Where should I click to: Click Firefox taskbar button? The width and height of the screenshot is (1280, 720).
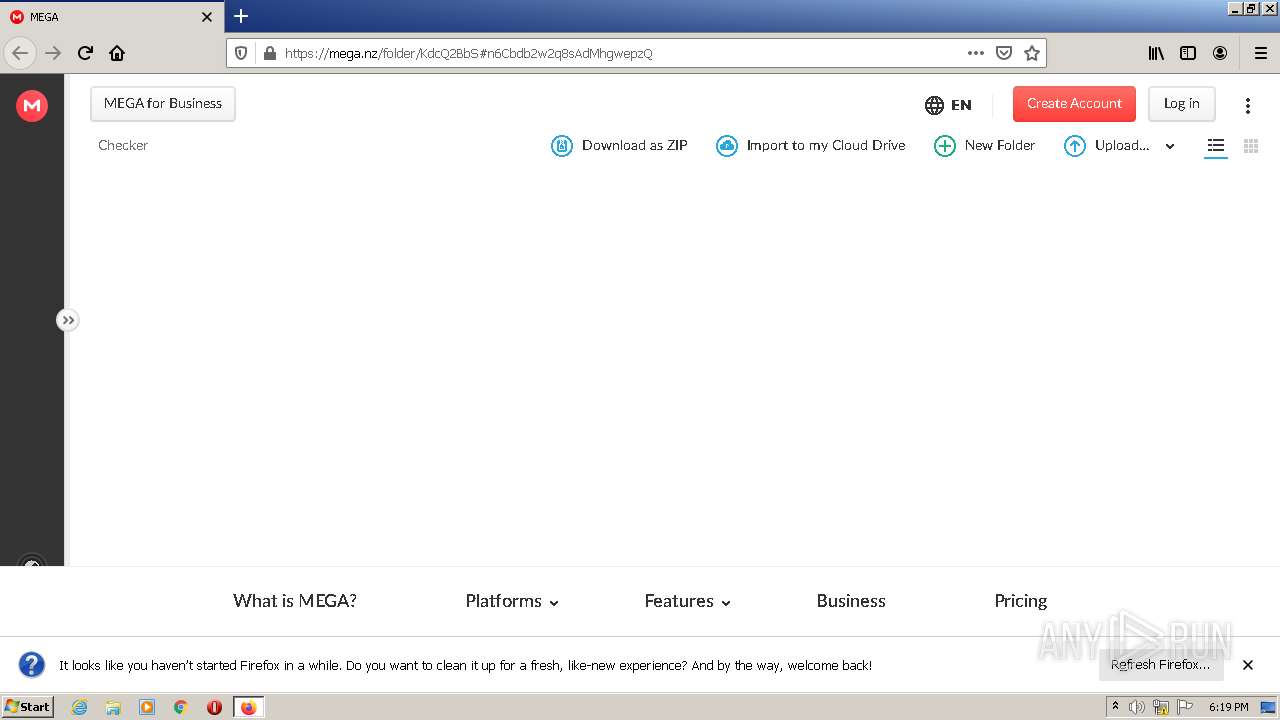pyautogui.click(x=248, y=707)
